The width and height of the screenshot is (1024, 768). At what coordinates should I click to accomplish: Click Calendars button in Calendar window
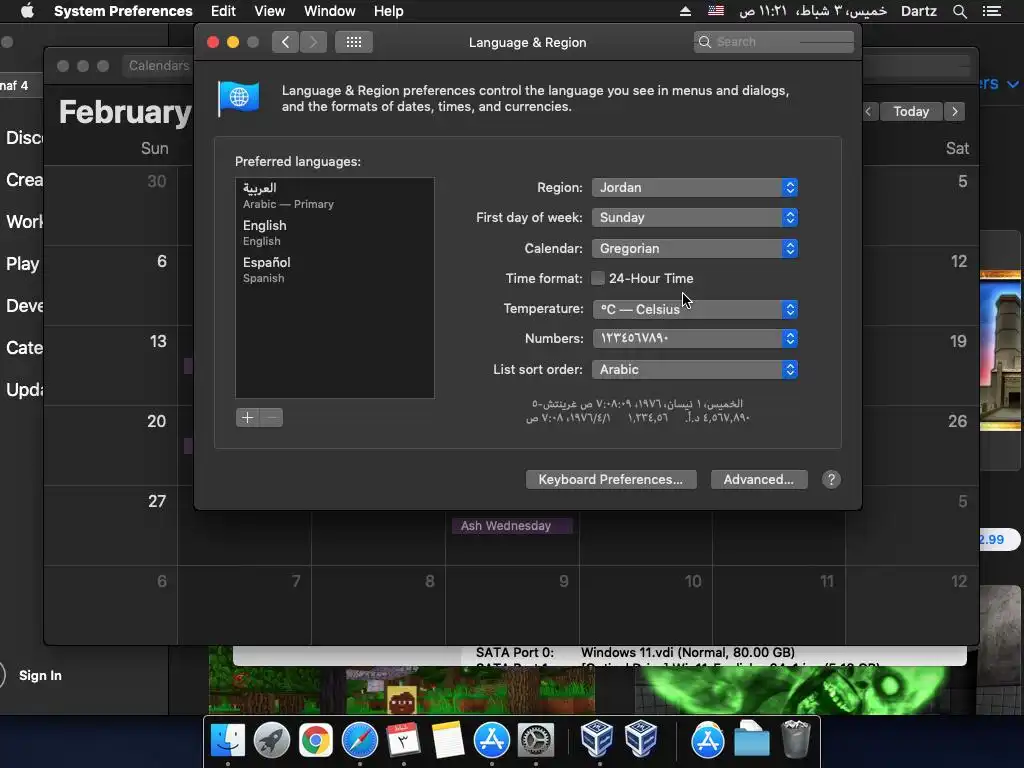(159, 65)
